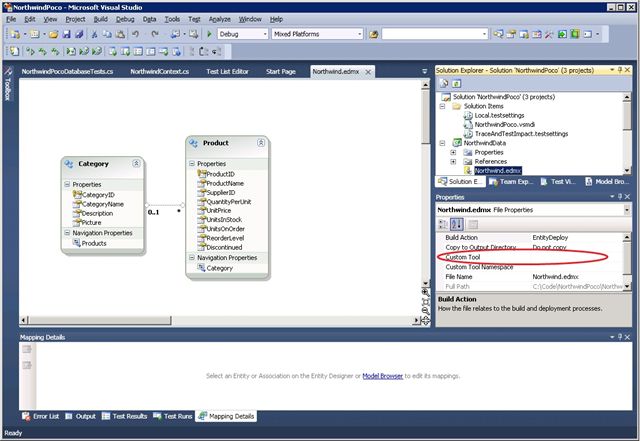Save the current file with the Save icon

(67, 34)
